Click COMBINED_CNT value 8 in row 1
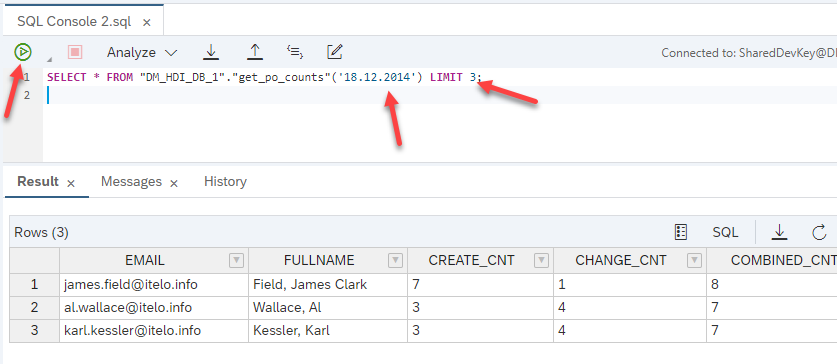Viewport: 837px width, 364px height. (772, 284)
